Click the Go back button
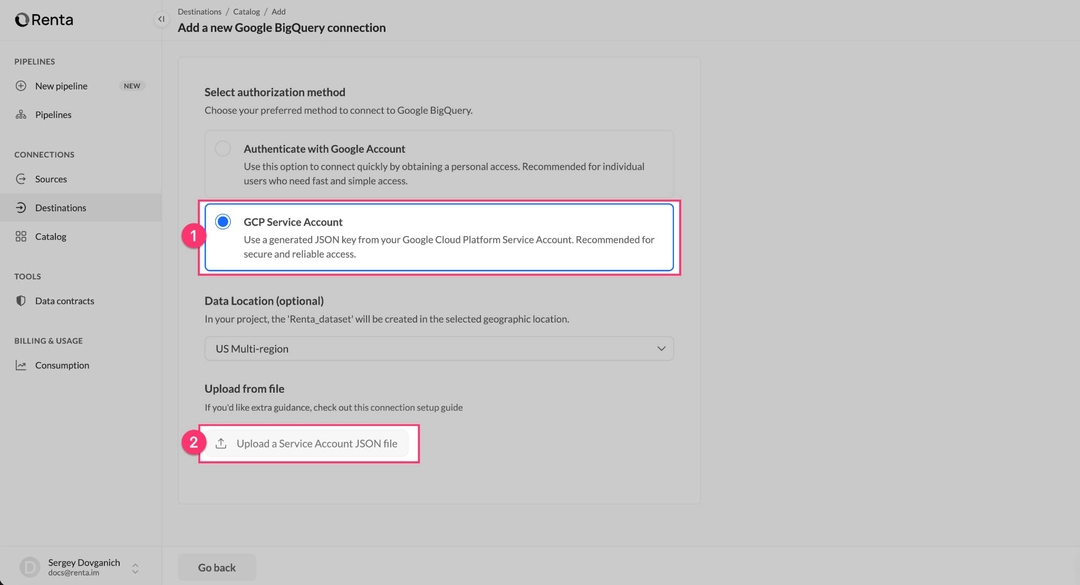This screenshot has width=1080, height=585. [216, 566]
